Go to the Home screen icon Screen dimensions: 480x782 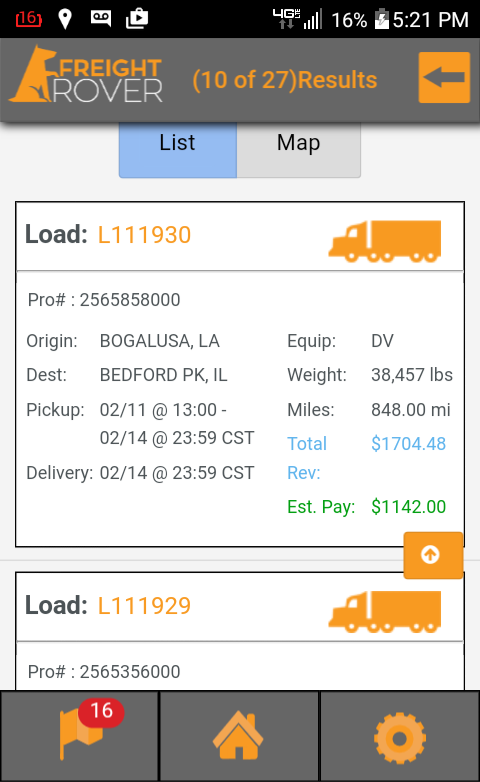(239, 736)
